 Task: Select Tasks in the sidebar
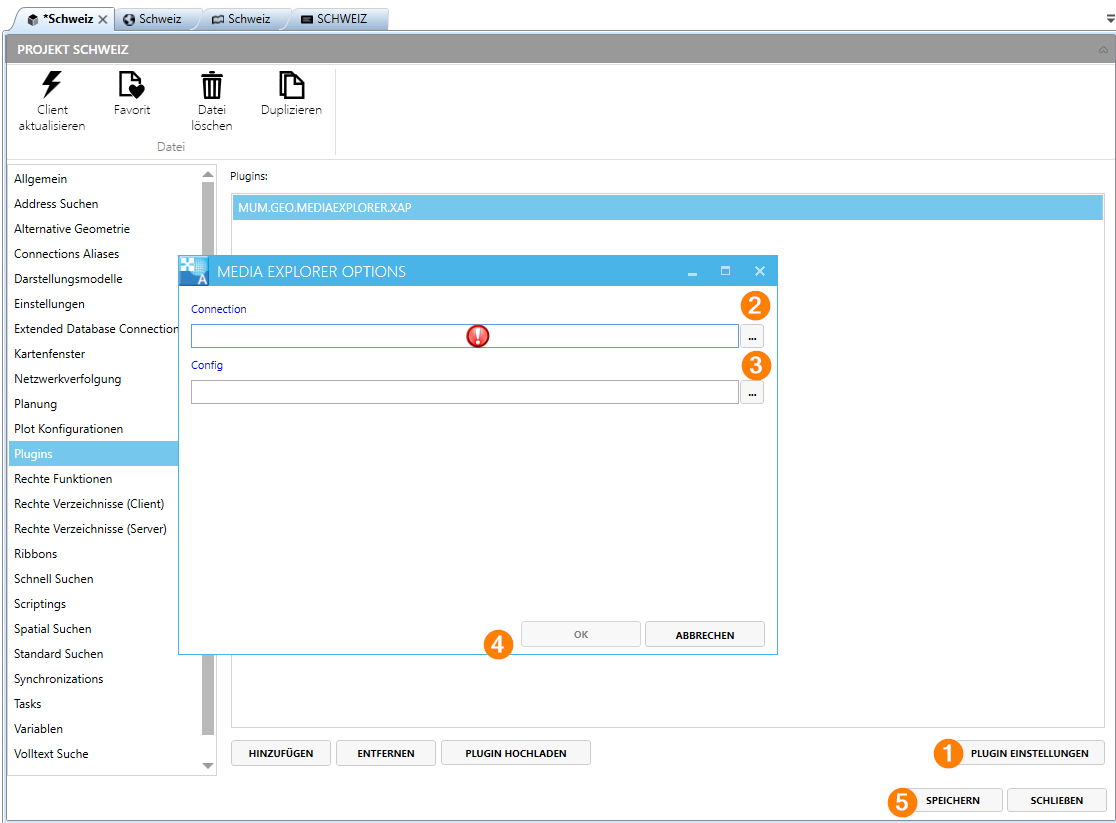(x=28, y=704)
